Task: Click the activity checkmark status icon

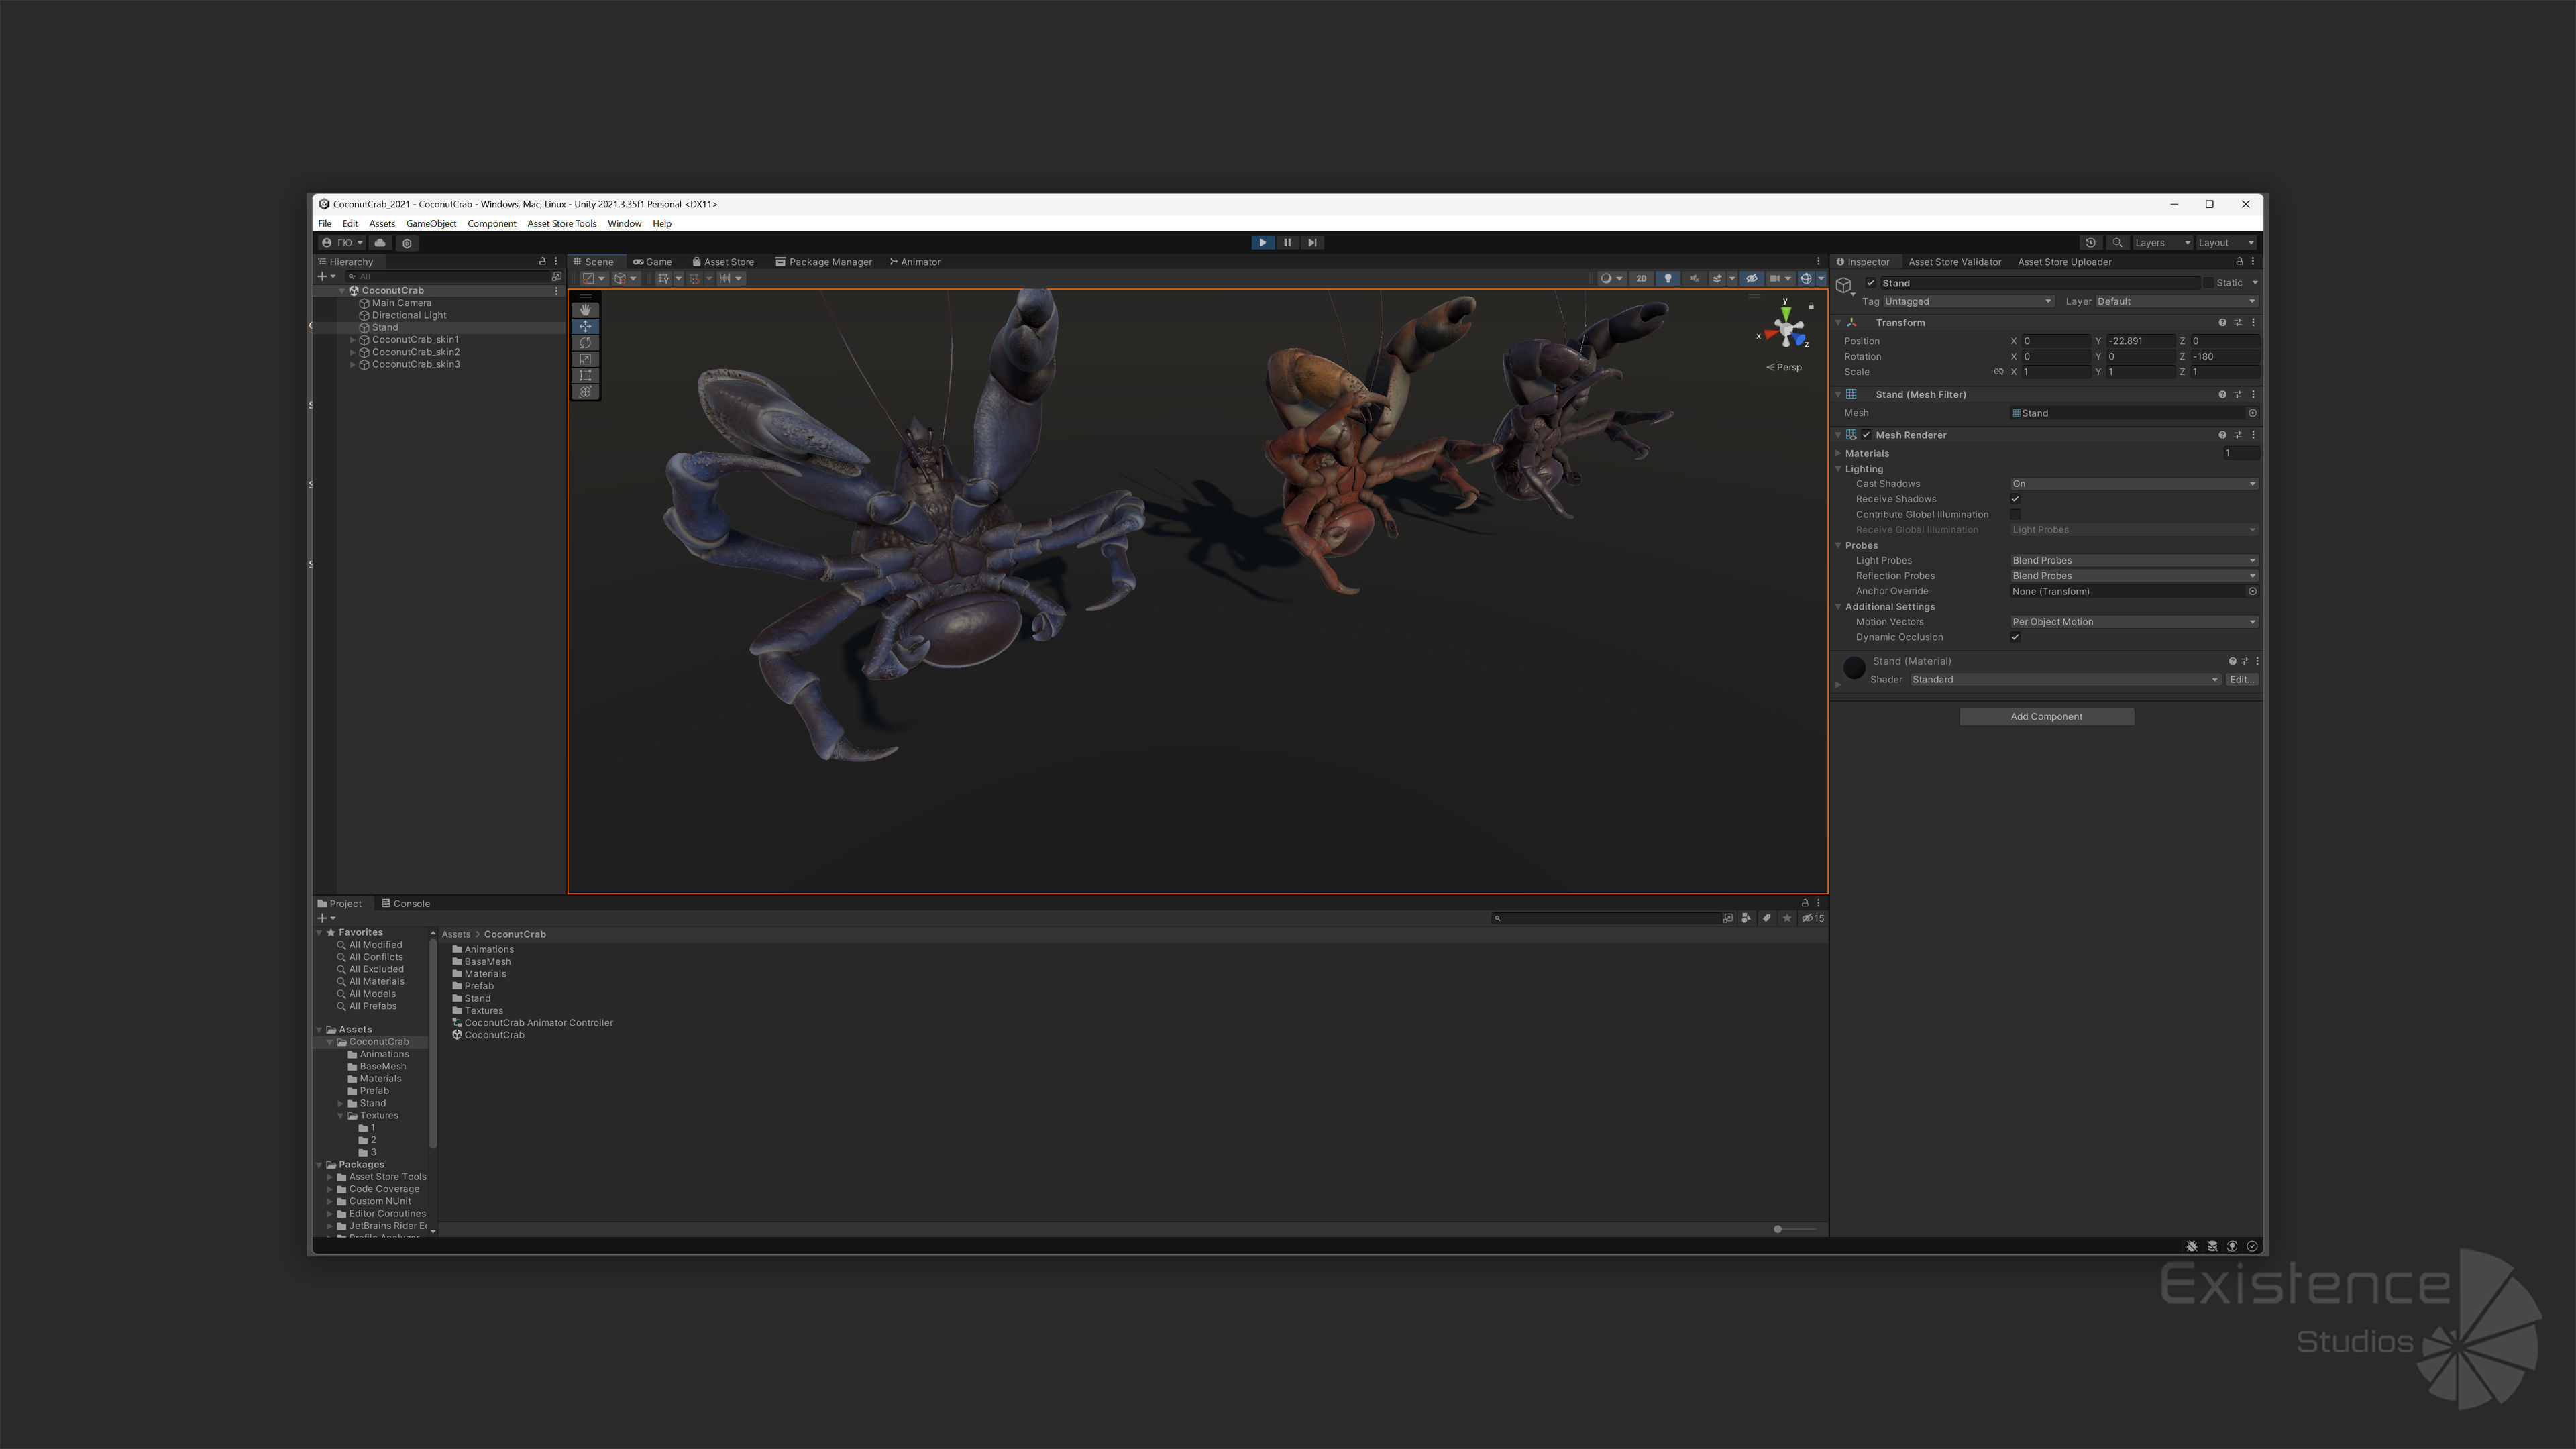Action: pyautogui.click(x=2252, y=1246)
